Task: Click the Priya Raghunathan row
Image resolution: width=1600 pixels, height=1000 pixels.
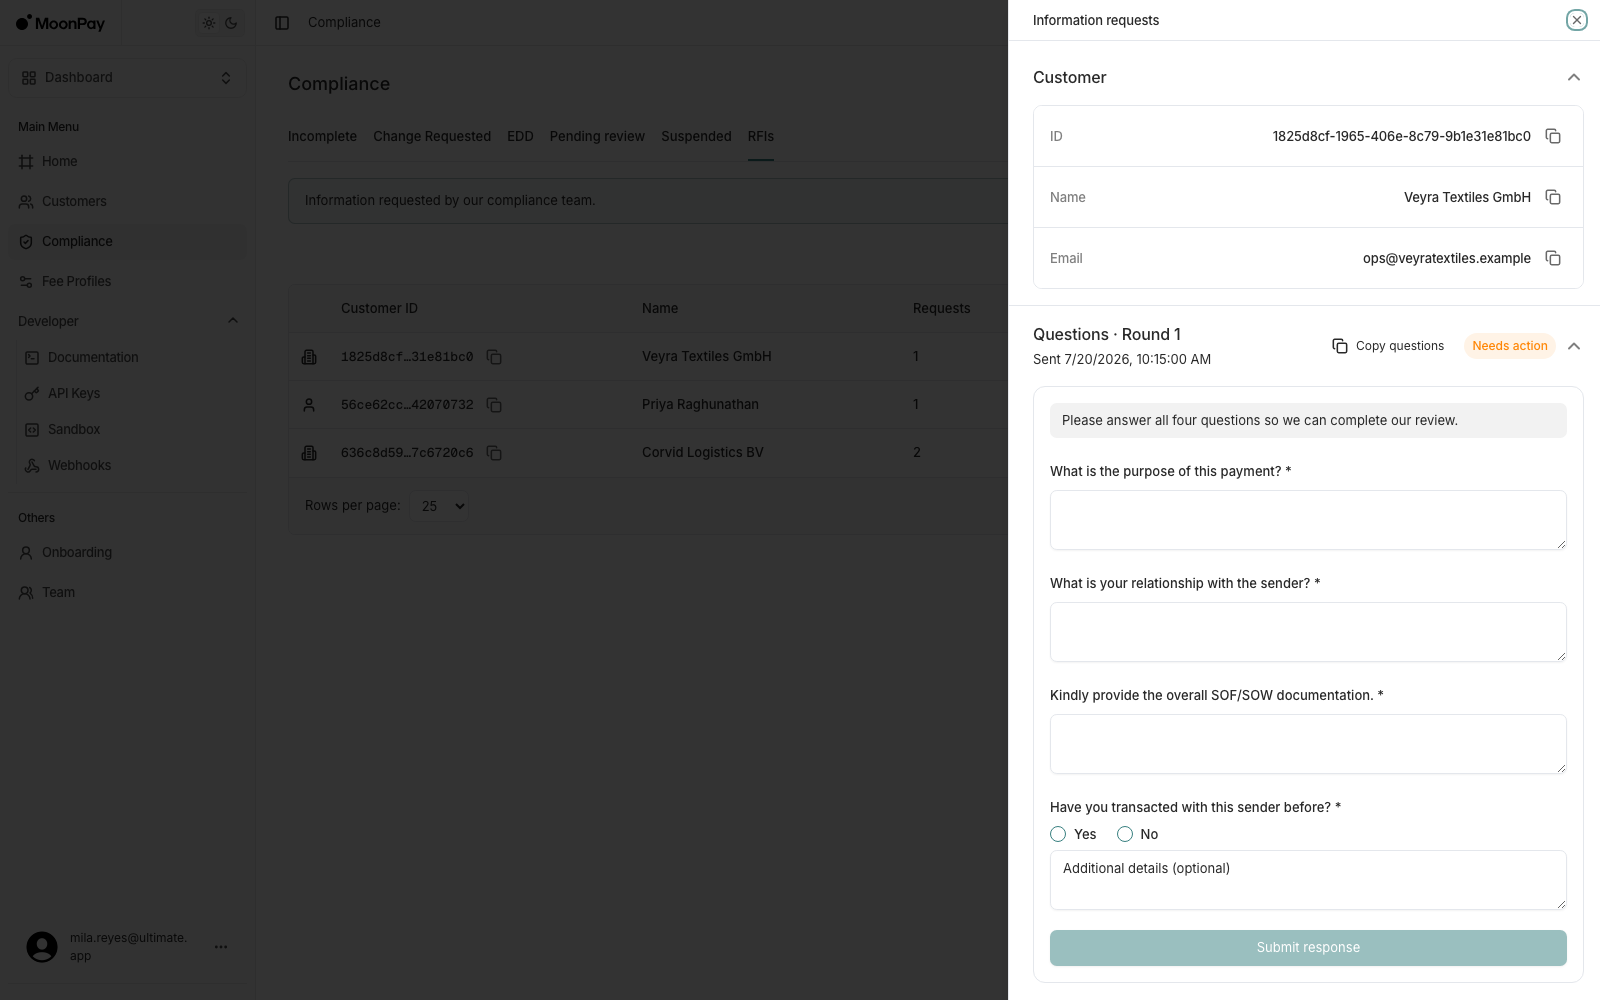Action: pos(648,404)
